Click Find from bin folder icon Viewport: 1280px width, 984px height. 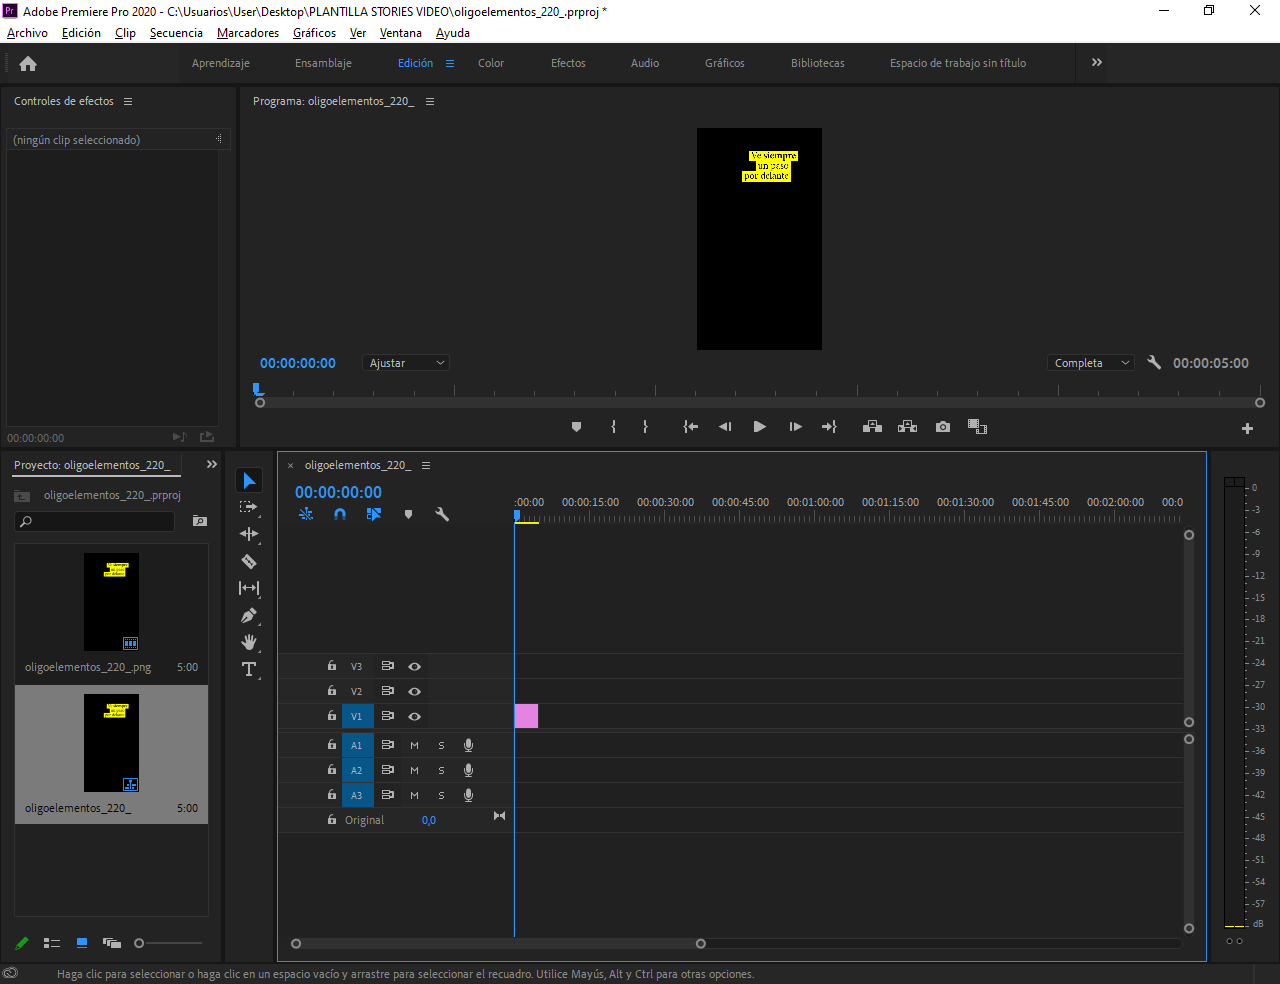pyautogui.click(x=200, y=521)
